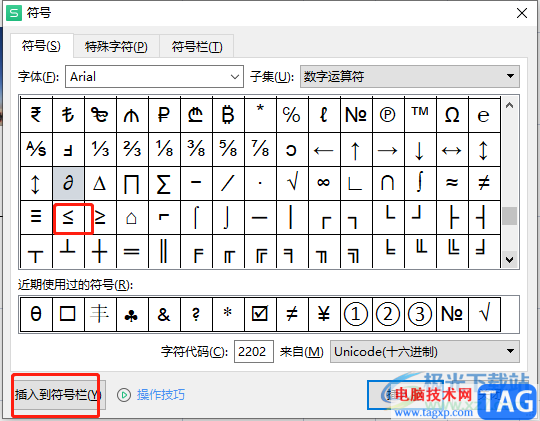Select the Indian rupee ₹ symbol
Image resolution: width=540 pixels, height=421 pixels.
click(x=36, y=115)
